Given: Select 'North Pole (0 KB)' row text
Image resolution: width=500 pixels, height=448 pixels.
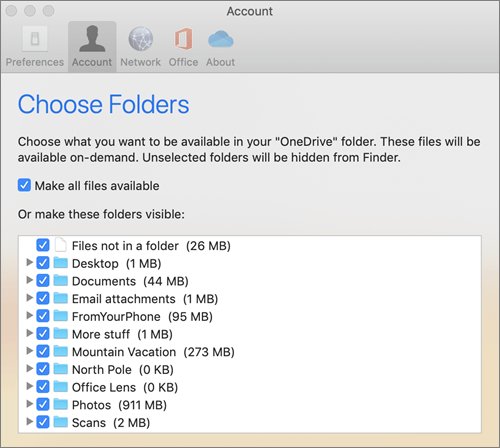Looking at the screenshot, I should [x=123, y=369].
